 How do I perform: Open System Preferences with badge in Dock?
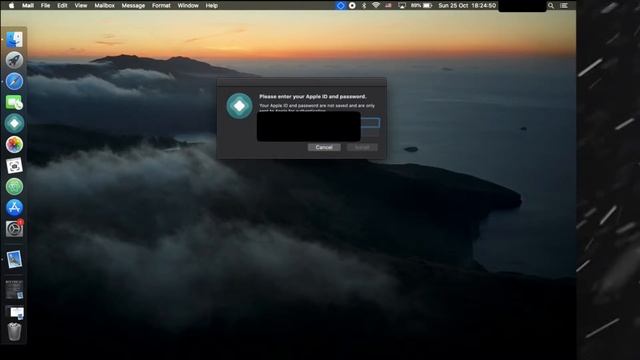[x=14, y=229]
